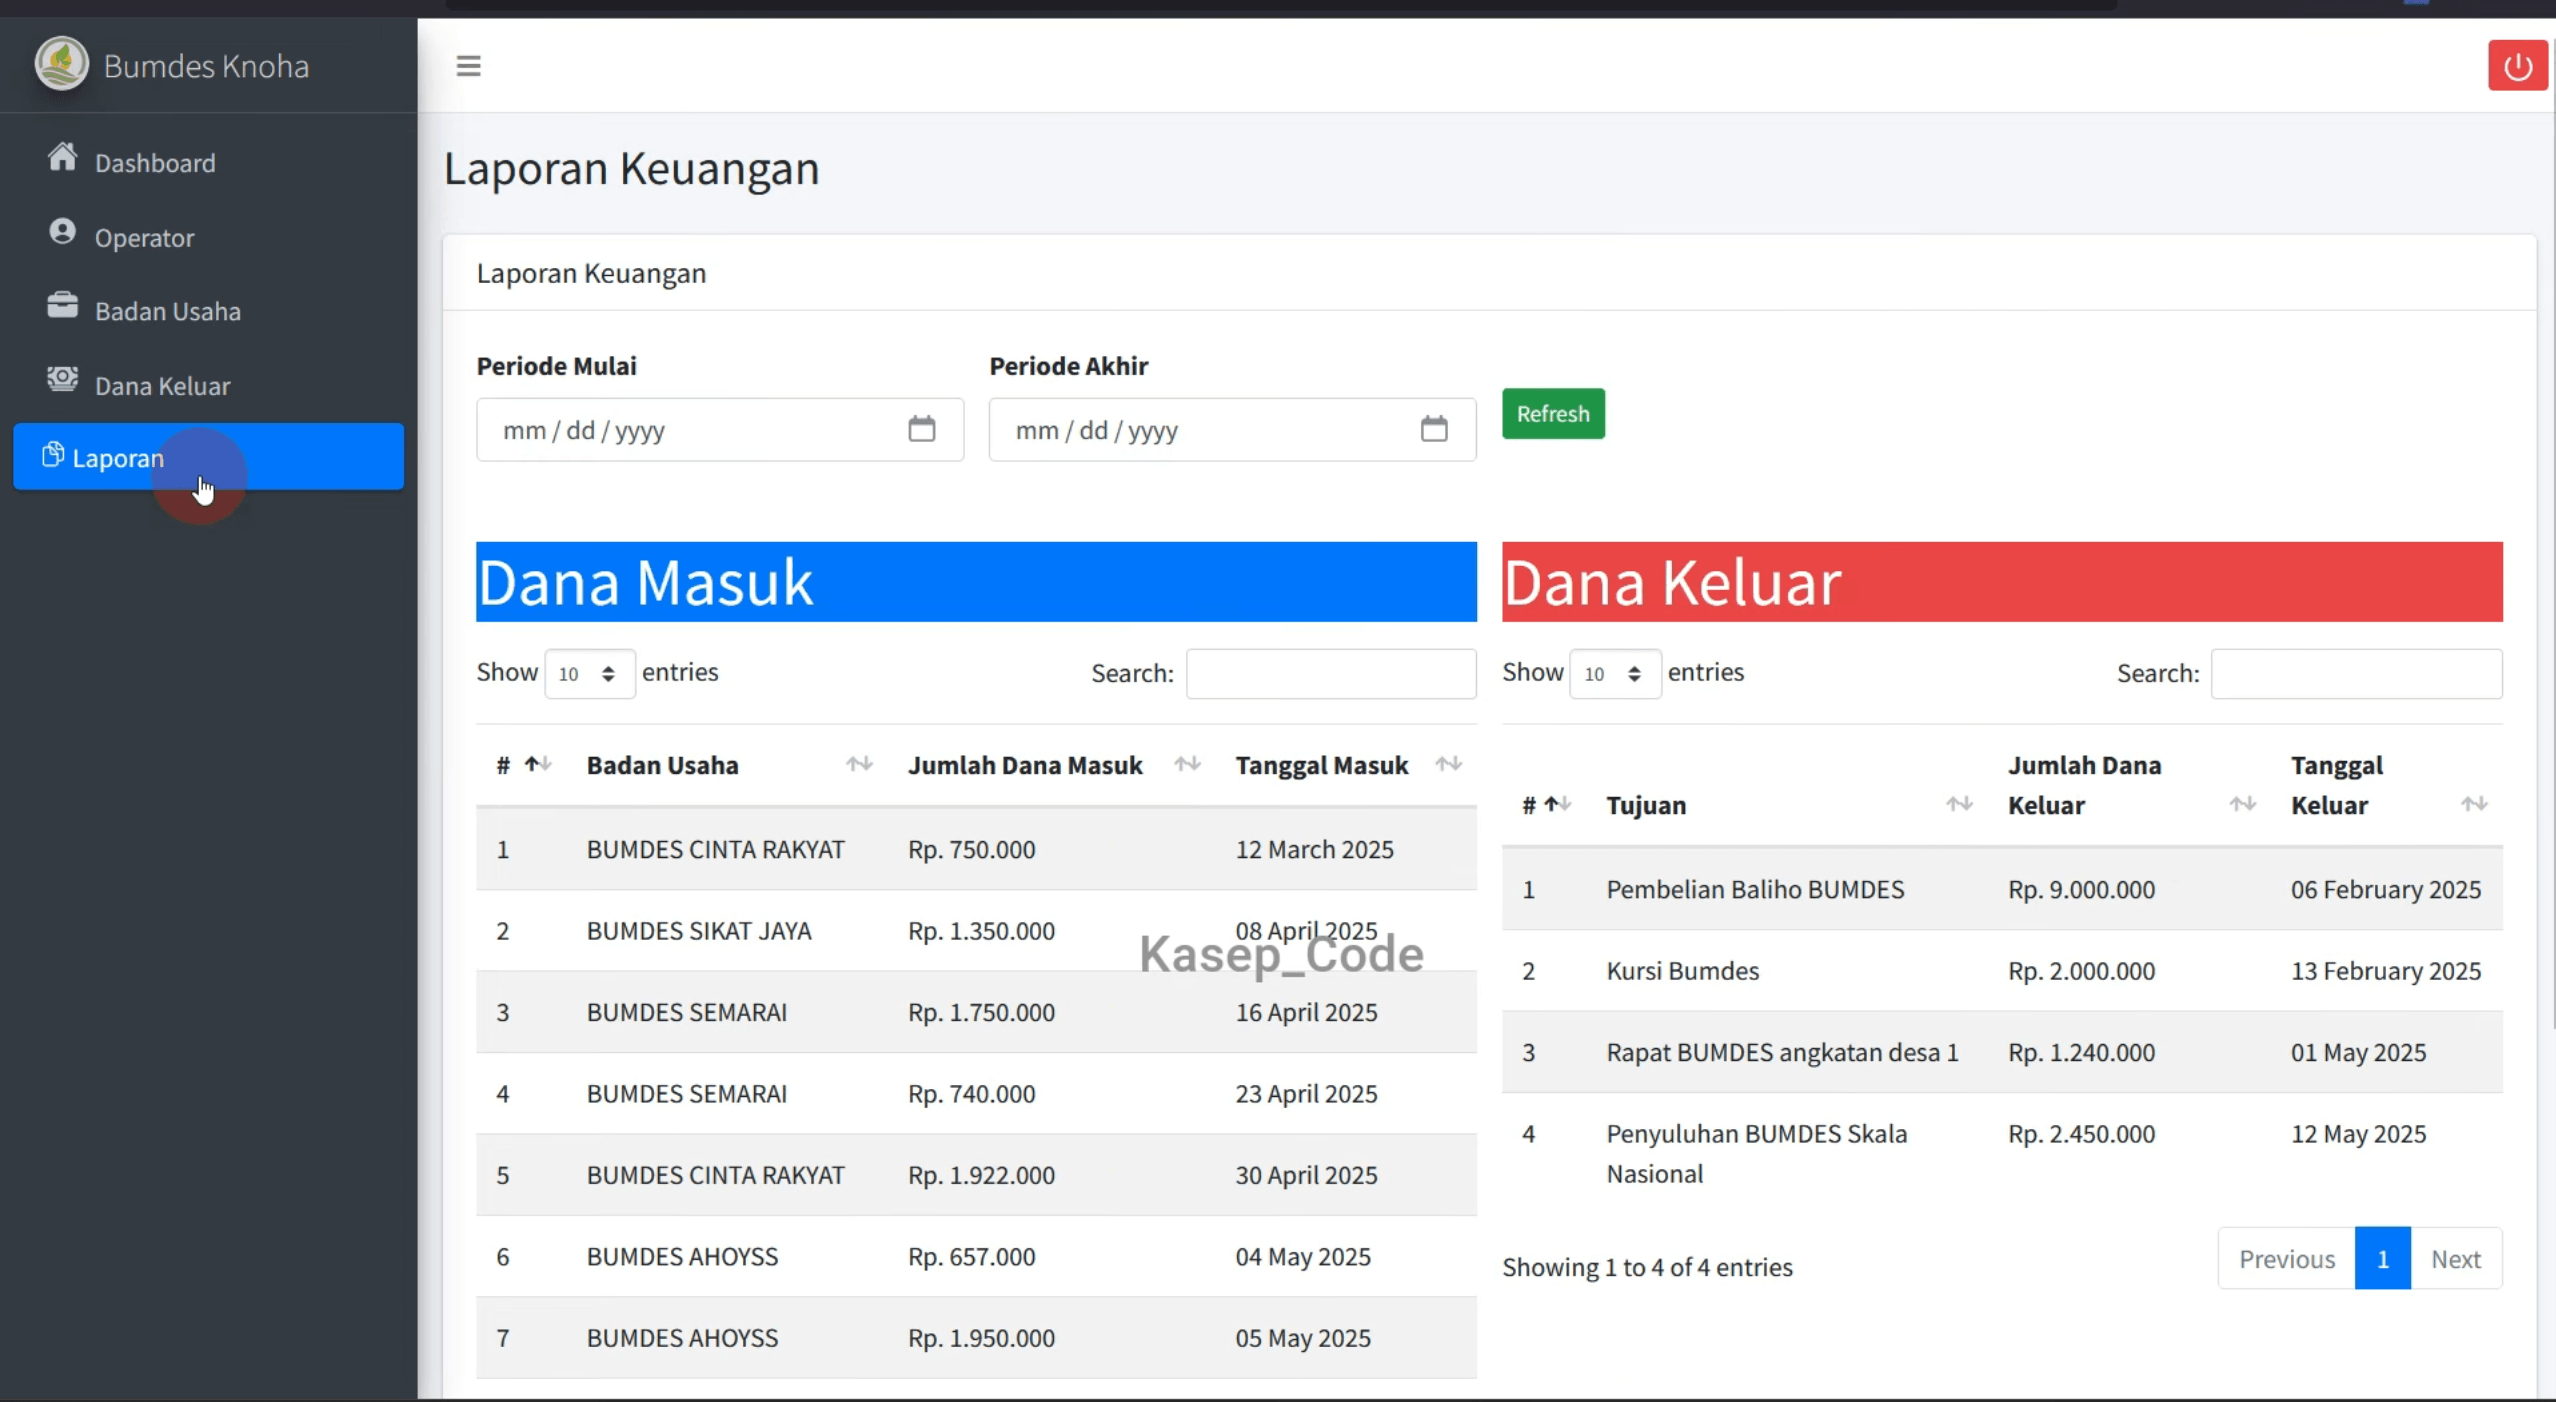
Task: Click BUMDES SIKAT JAYA cell
Action: tap(699, 931)
